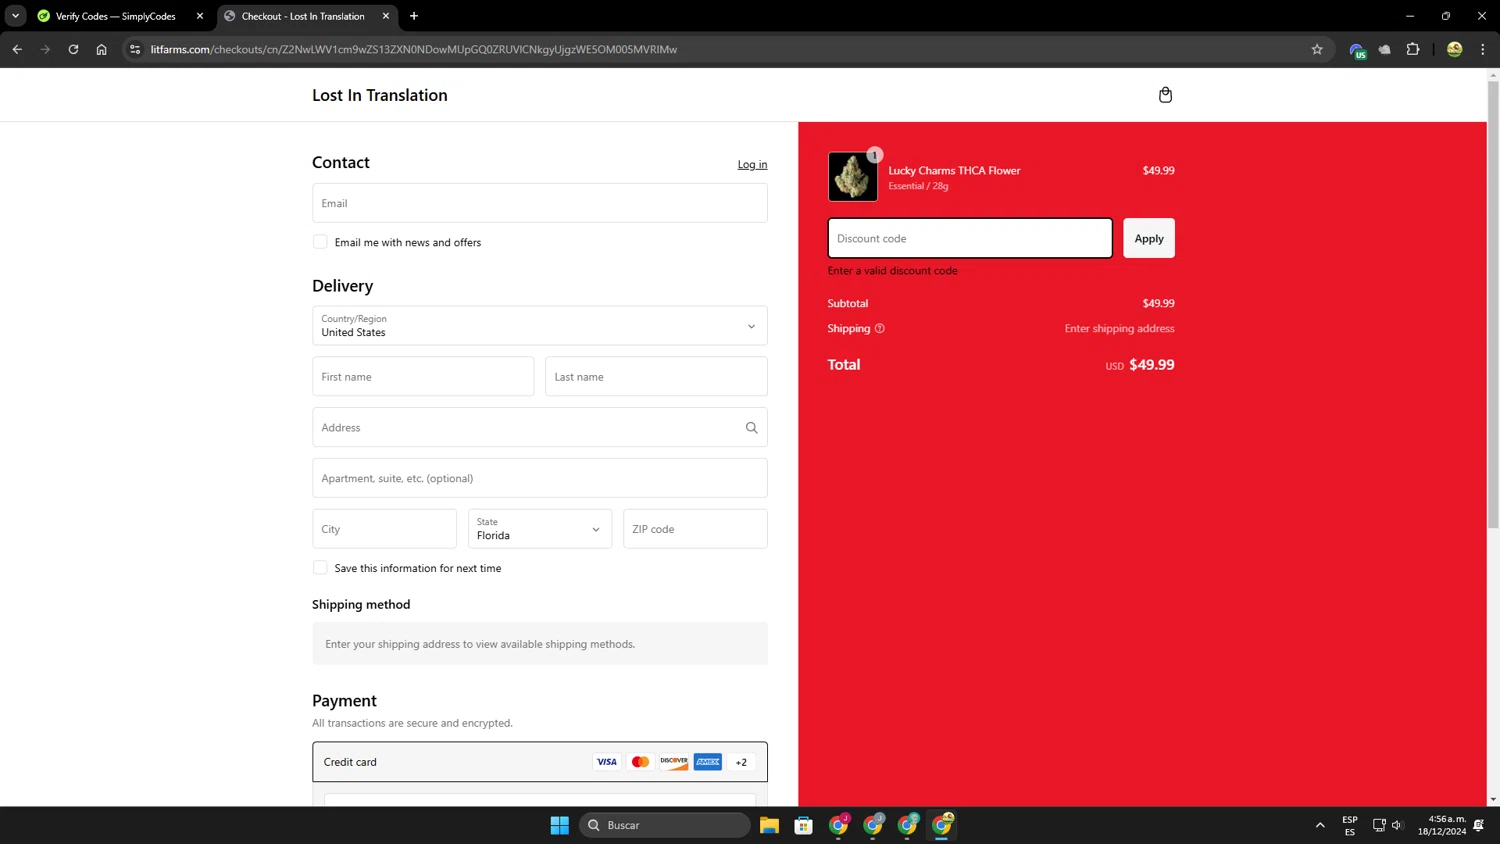The image size is (1500, 844).
Task: Click the Last name field
Action: [x=656, y=377]
